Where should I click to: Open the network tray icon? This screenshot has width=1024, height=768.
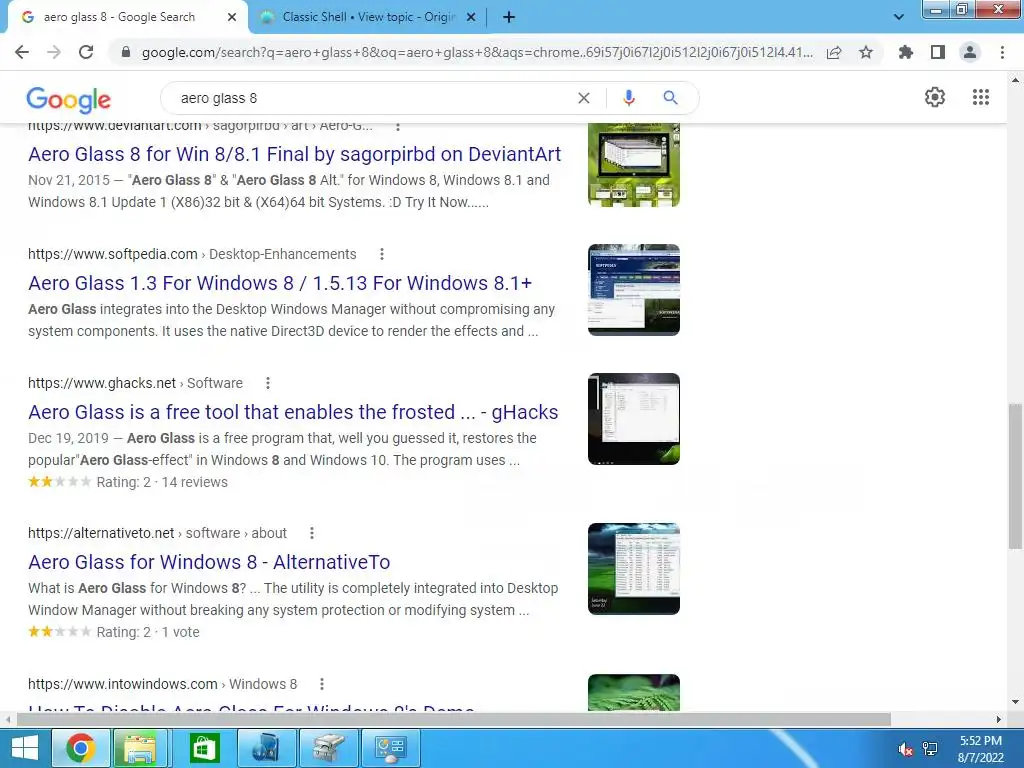click(930, 749)
